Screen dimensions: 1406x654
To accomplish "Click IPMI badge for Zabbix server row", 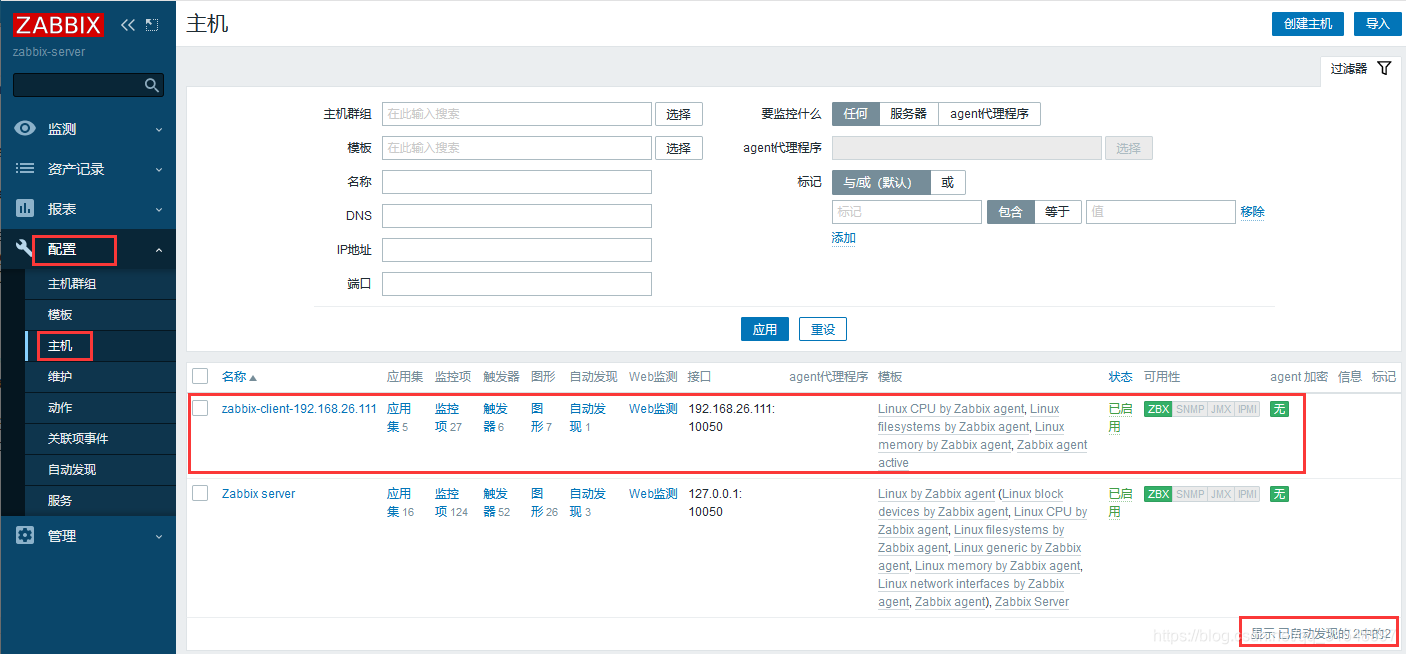I will pos(1247,494).
